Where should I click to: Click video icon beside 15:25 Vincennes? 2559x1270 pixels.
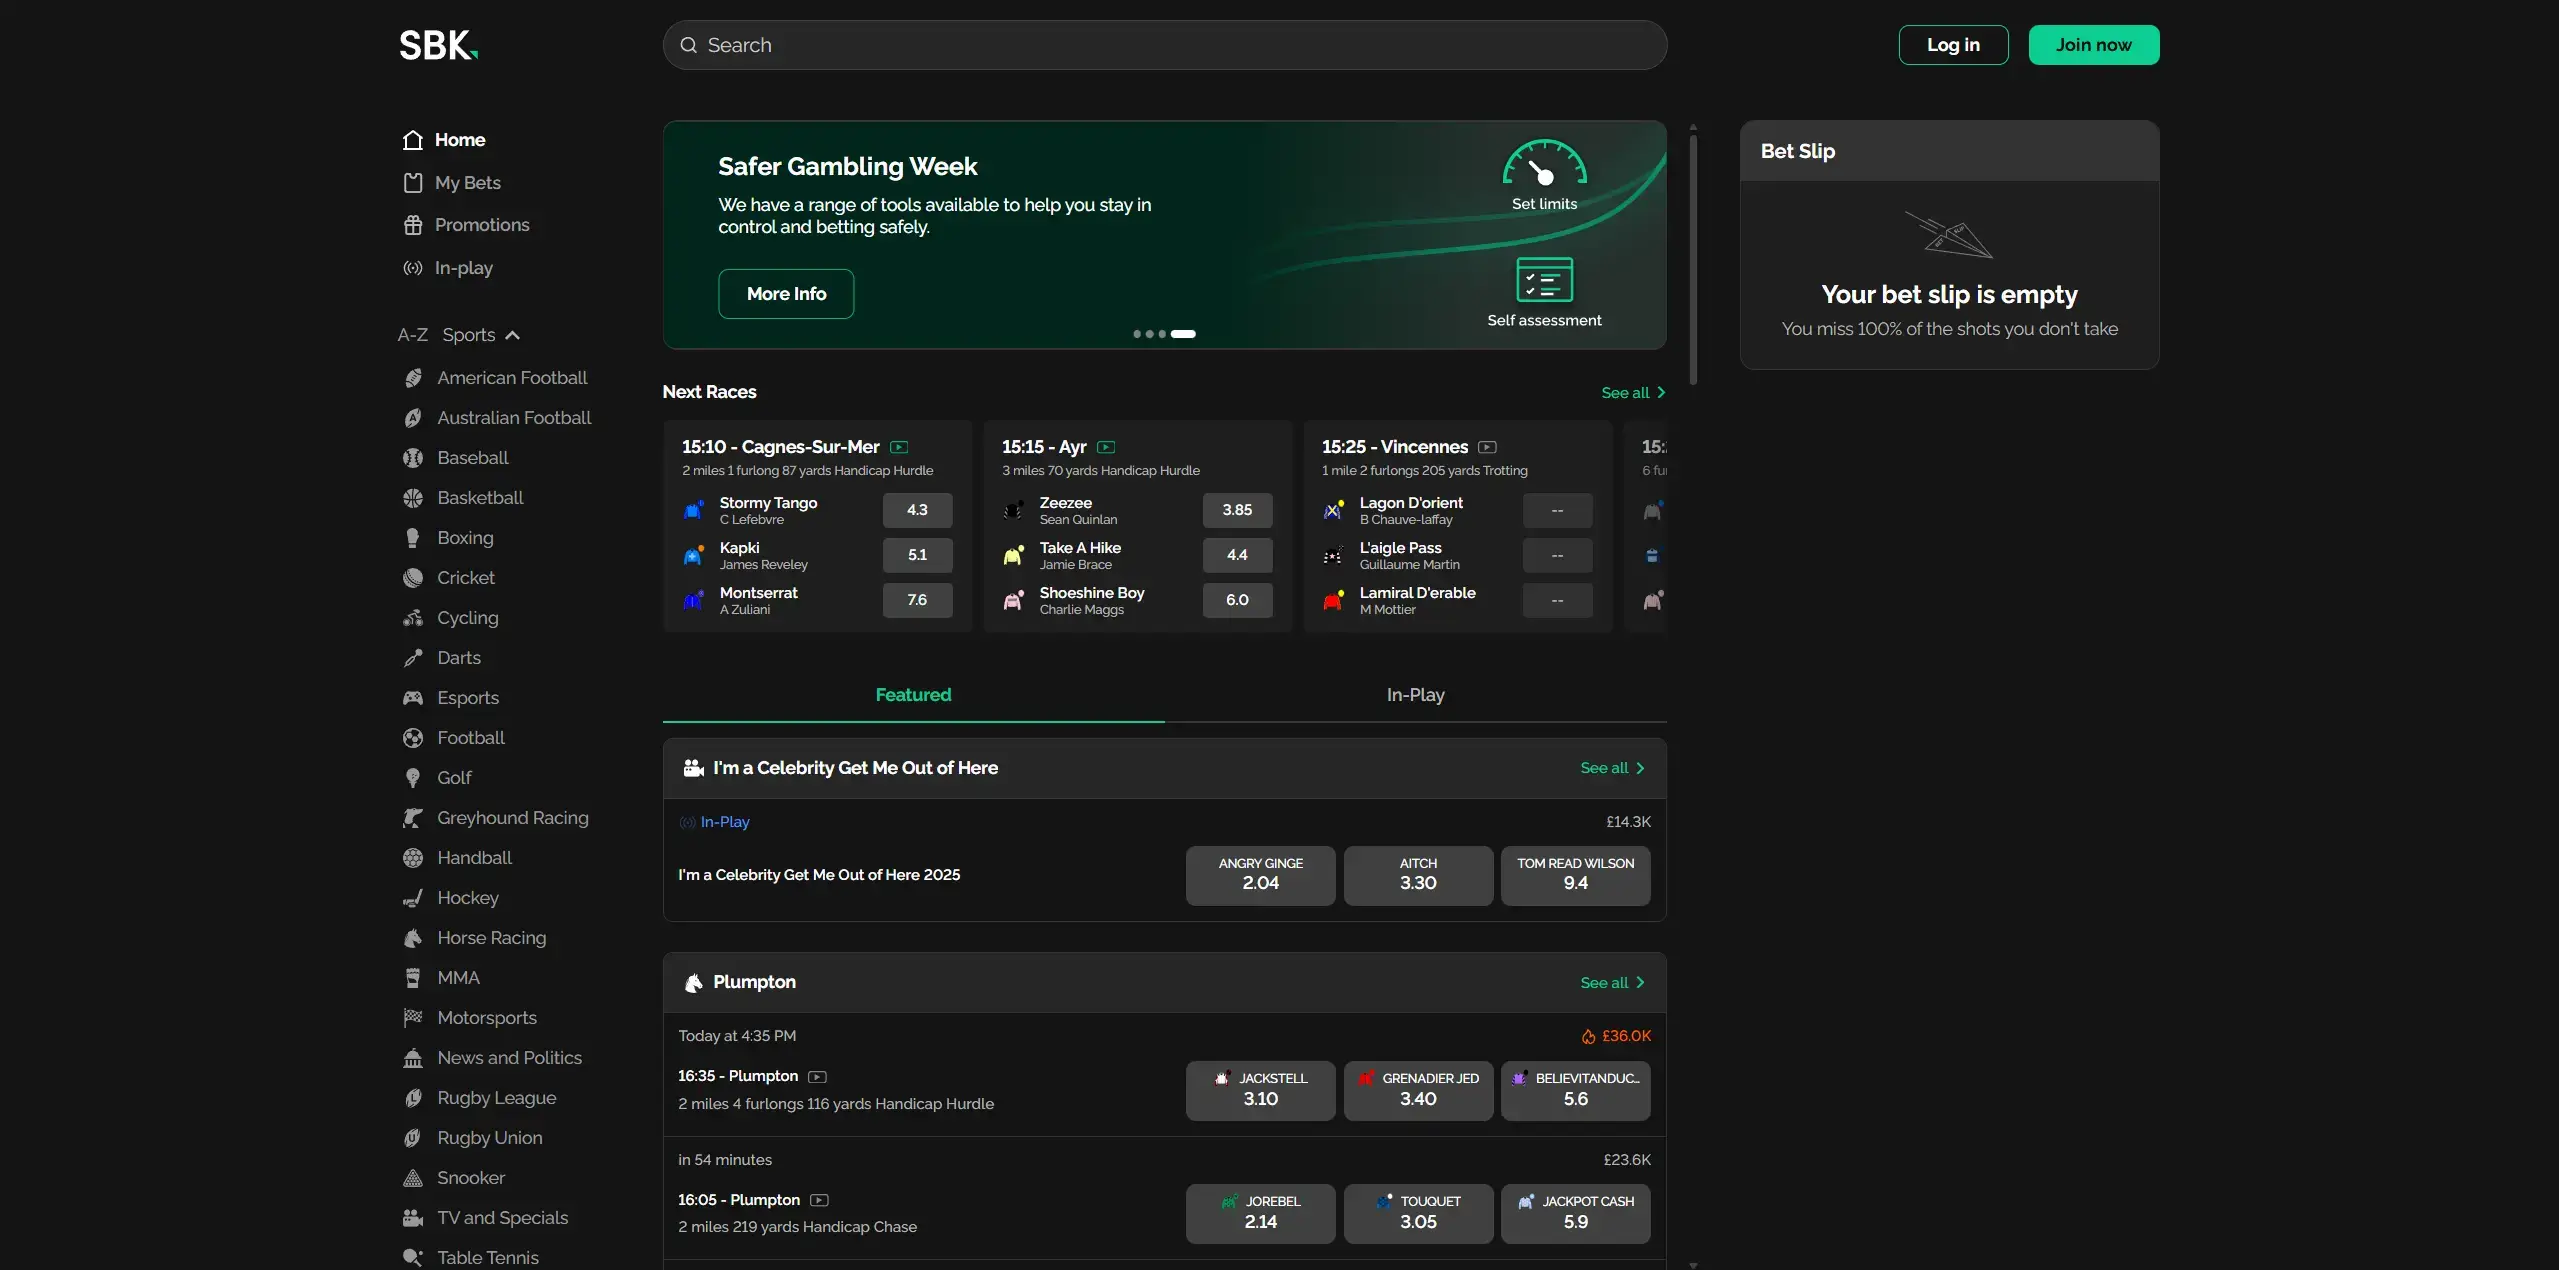coord(1487,447)
